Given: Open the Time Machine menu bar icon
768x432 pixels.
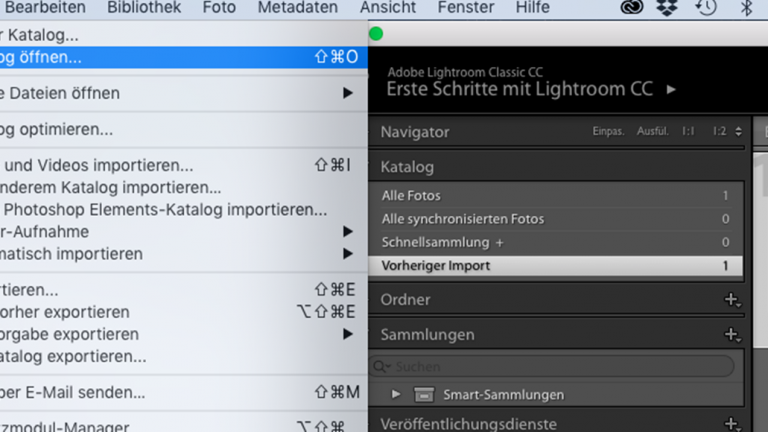Looking at the screenshot, I should tap(706, 7).
